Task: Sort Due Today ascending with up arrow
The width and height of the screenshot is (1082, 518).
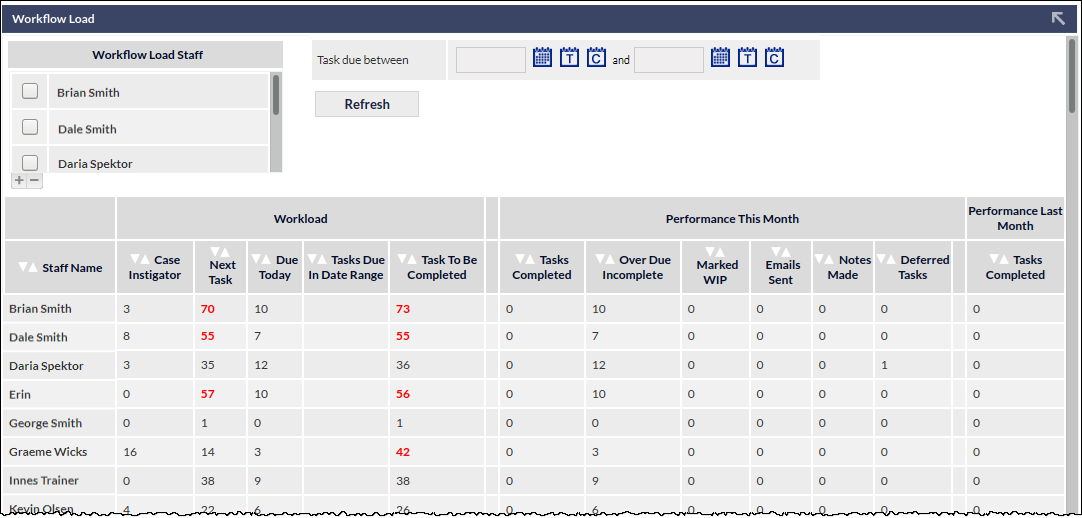Action: pyautogui.click(x=266, y=260)
